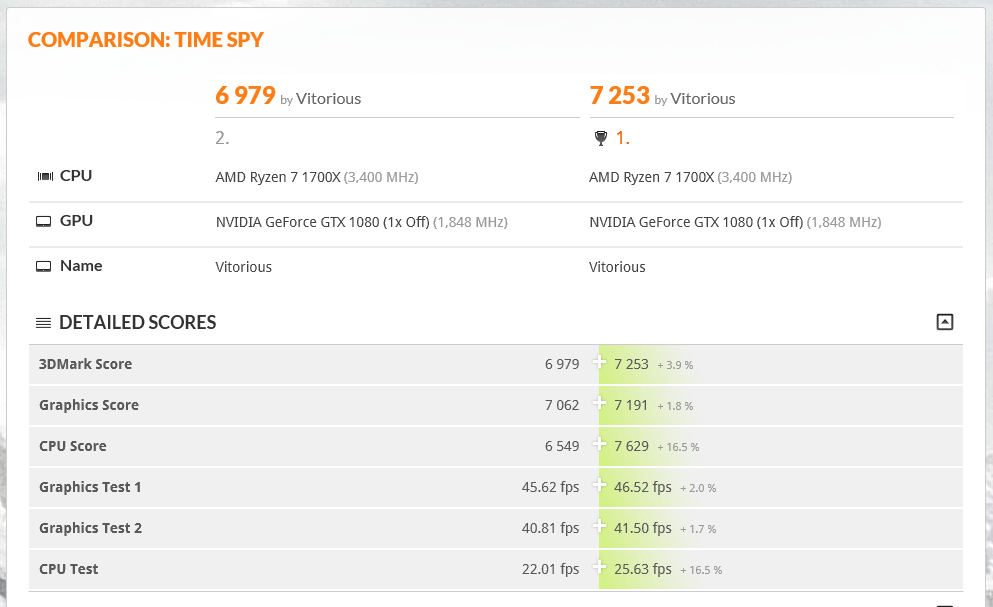Open the 7 253 score result
The width and height of the screenshot is (993, 607).
click(x=620, y=96)
